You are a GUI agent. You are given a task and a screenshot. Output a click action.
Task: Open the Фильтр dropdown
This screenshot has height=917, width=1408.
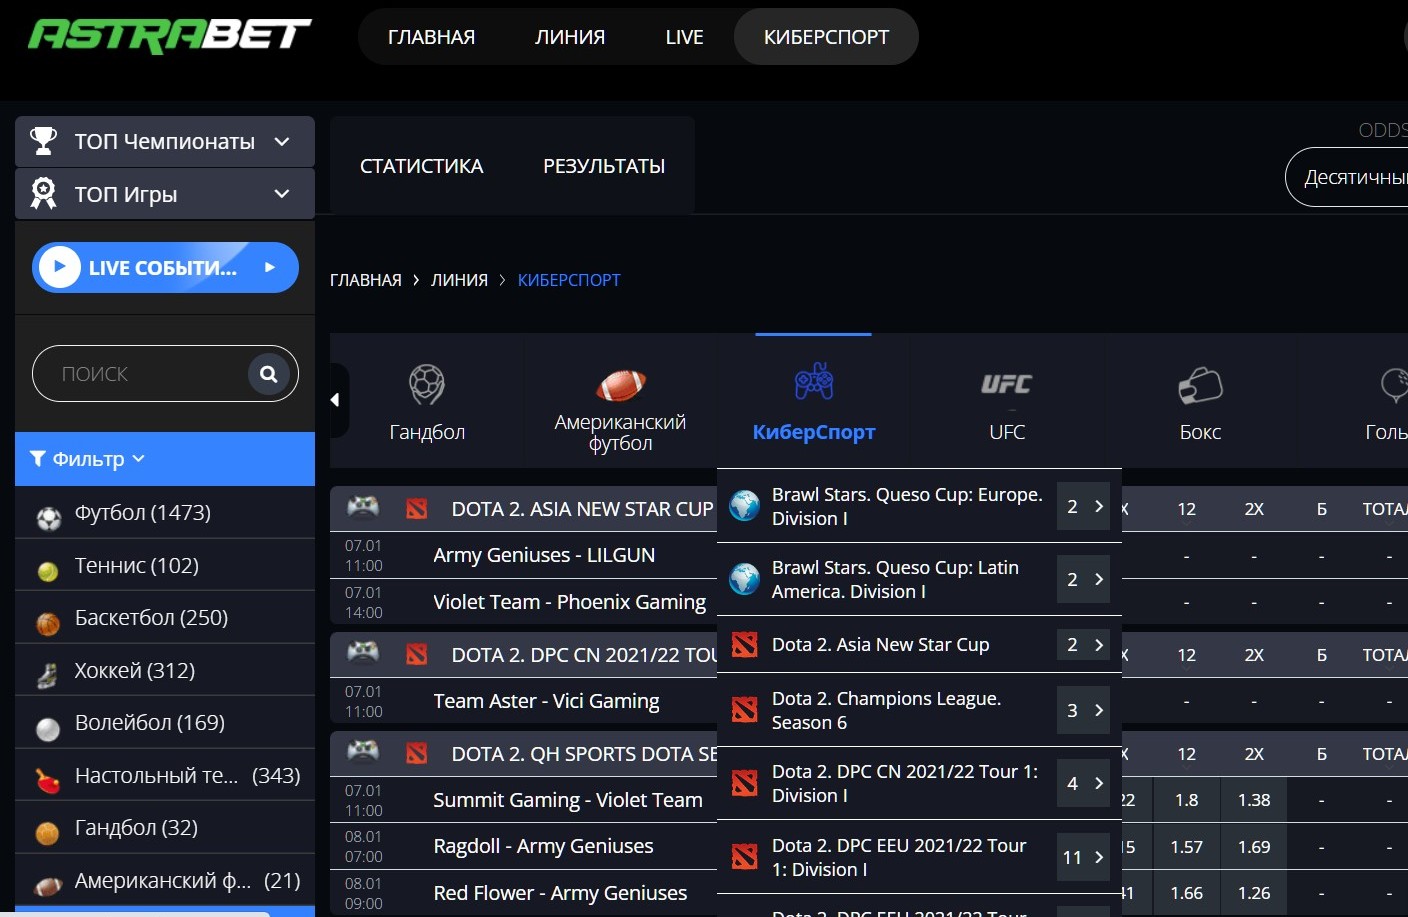[165, 459]
